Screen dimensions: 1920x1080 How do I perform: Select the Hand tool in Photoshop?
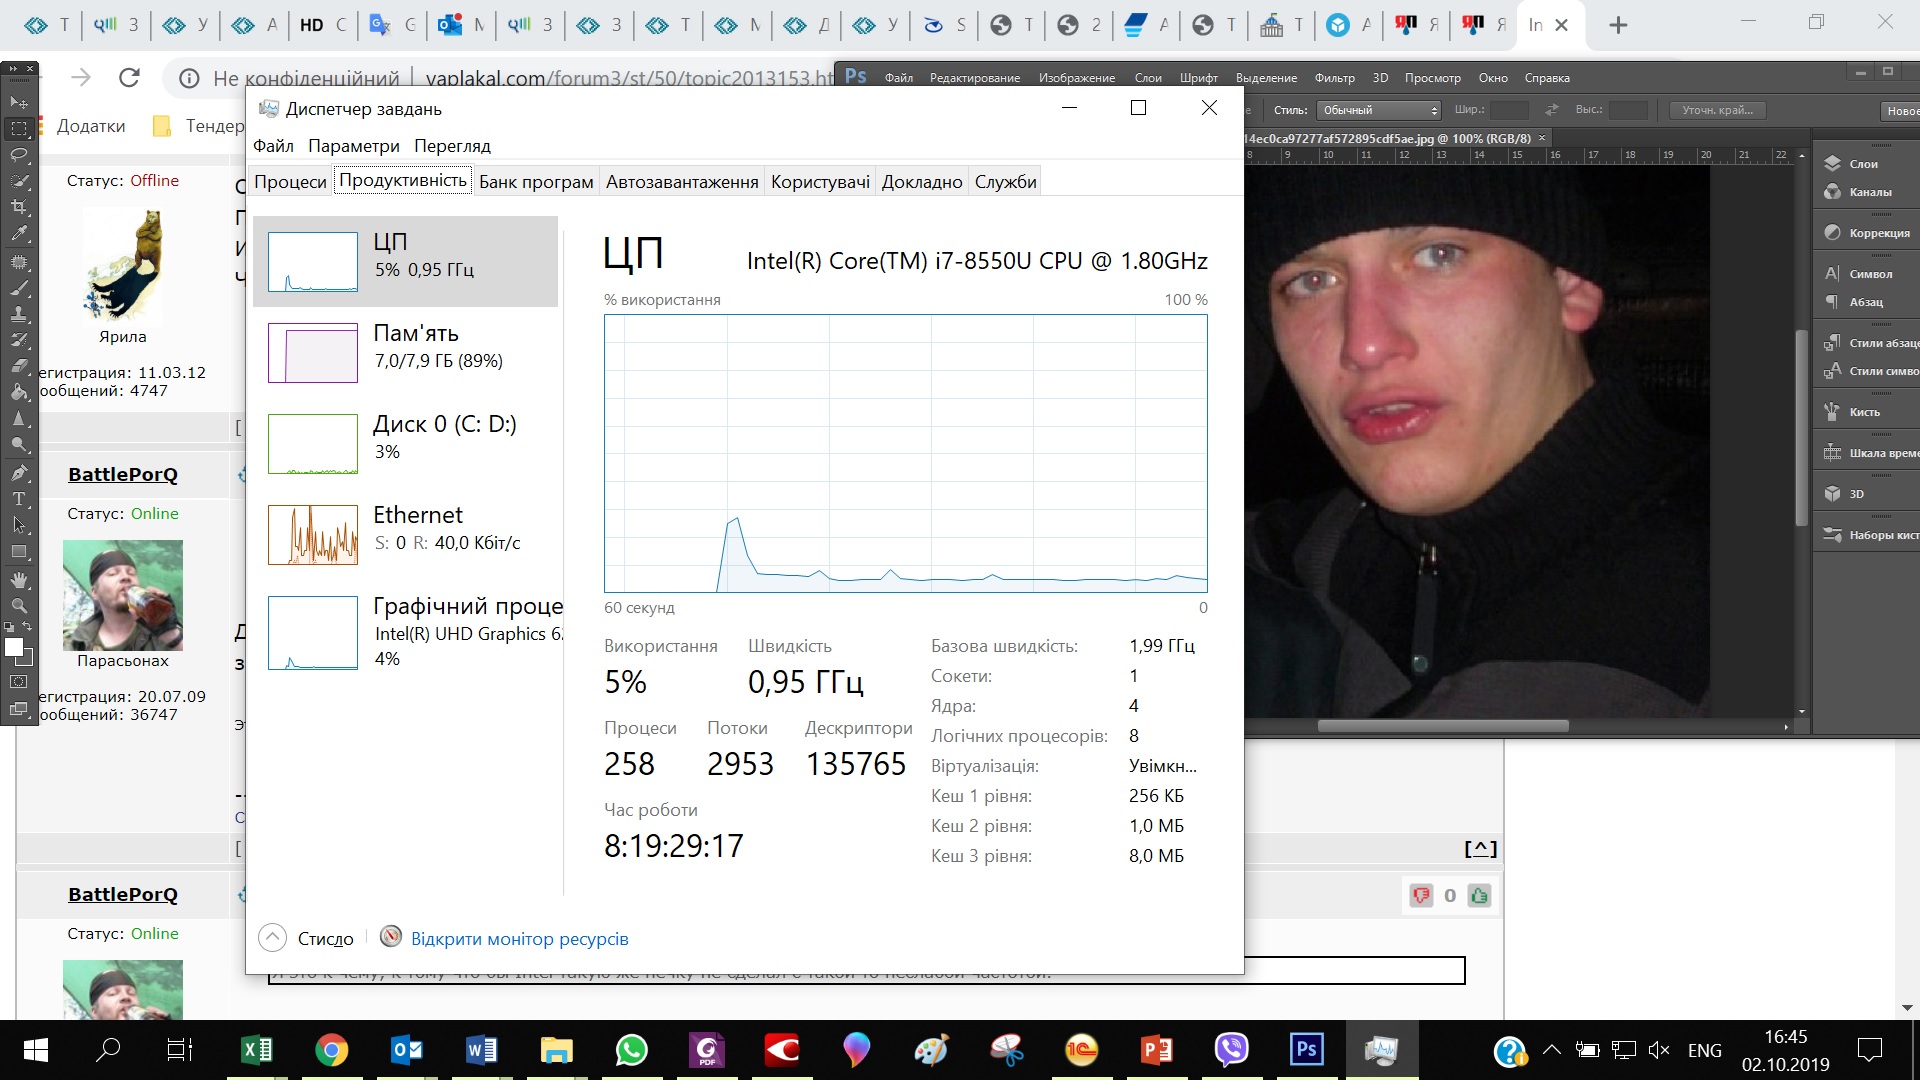click(x=19, y=579)
